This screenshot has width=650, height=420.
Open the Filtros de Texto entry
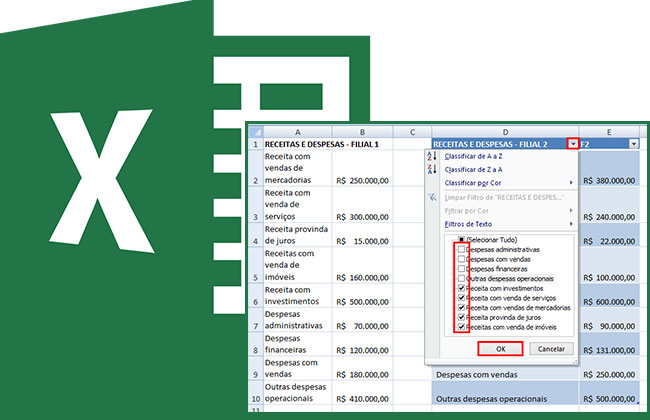tap(468, 224)
